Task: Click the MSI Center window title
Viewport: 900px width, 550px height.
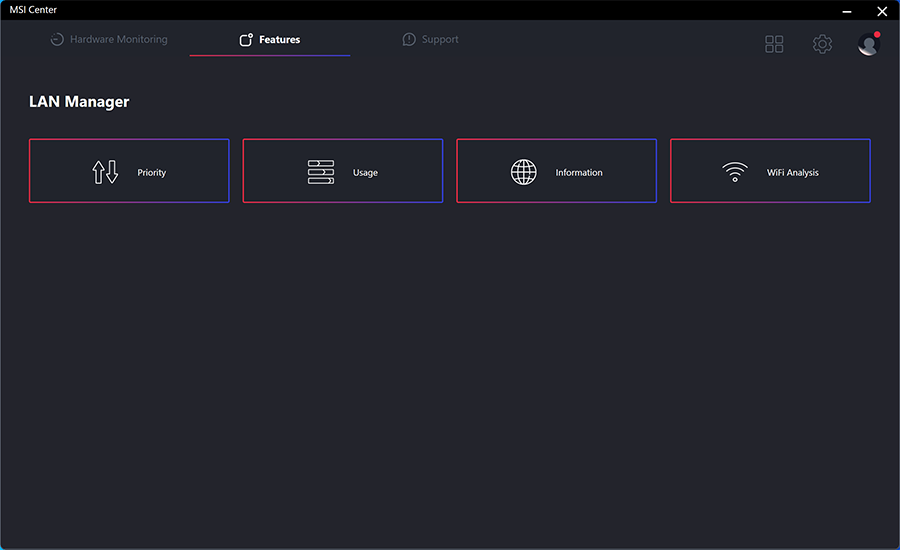Action: tap(33, 10)
